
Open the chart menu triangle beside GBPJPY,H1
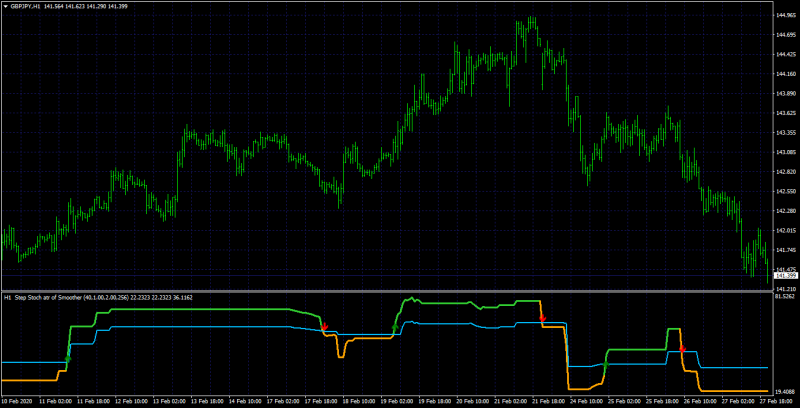pyautogui.click(x=5, y=5)
